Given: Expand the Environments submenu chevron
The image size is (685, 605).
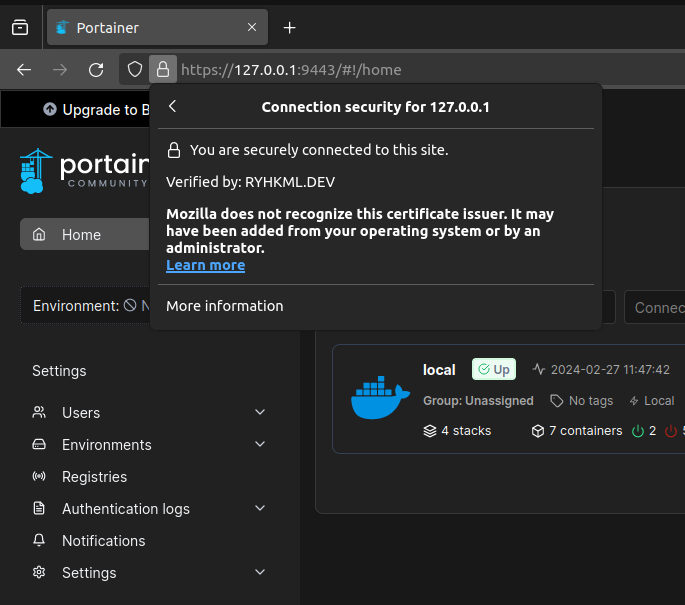Looking at the screenshot, I should pyautogui.click(x=260, y=444).
